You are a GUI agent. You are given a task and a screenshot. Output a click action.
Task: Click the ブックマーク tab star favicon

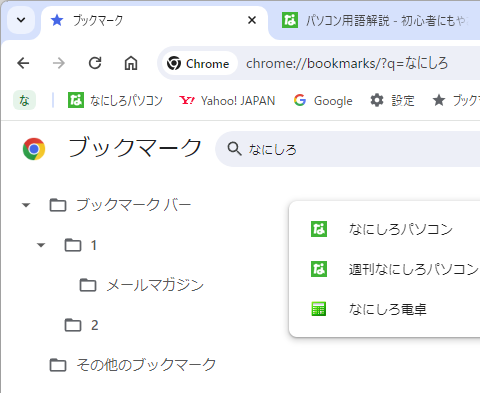pos(57,20)
